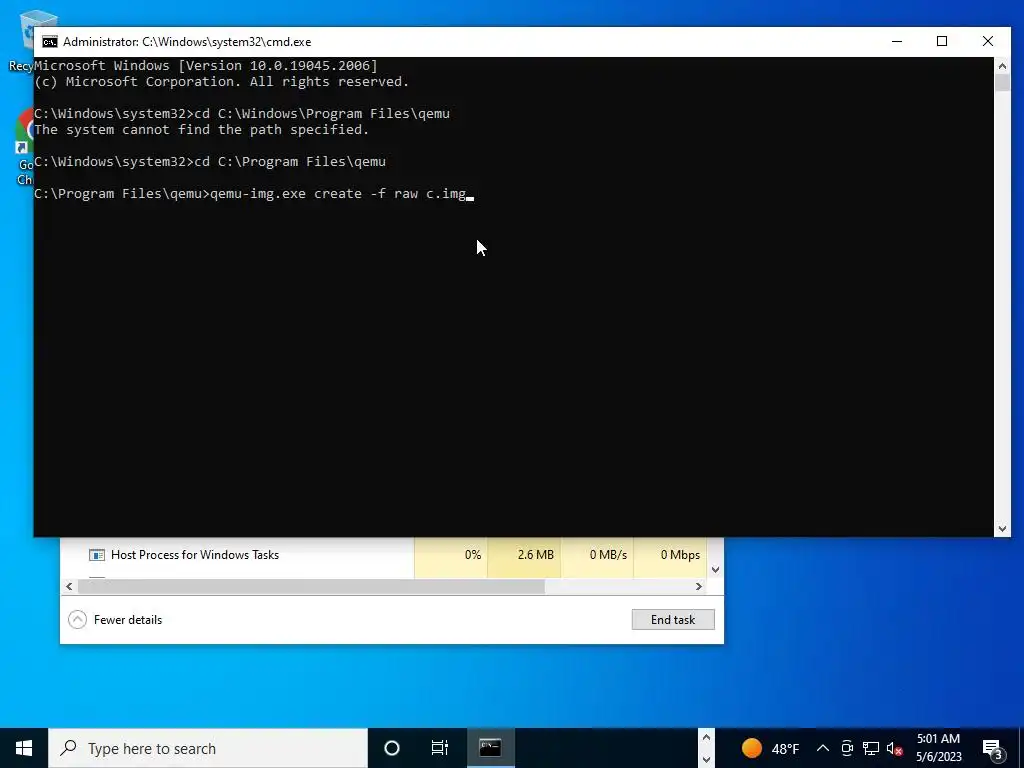
Task: Click the 0% CPU cell
Action: pos(451,555)
